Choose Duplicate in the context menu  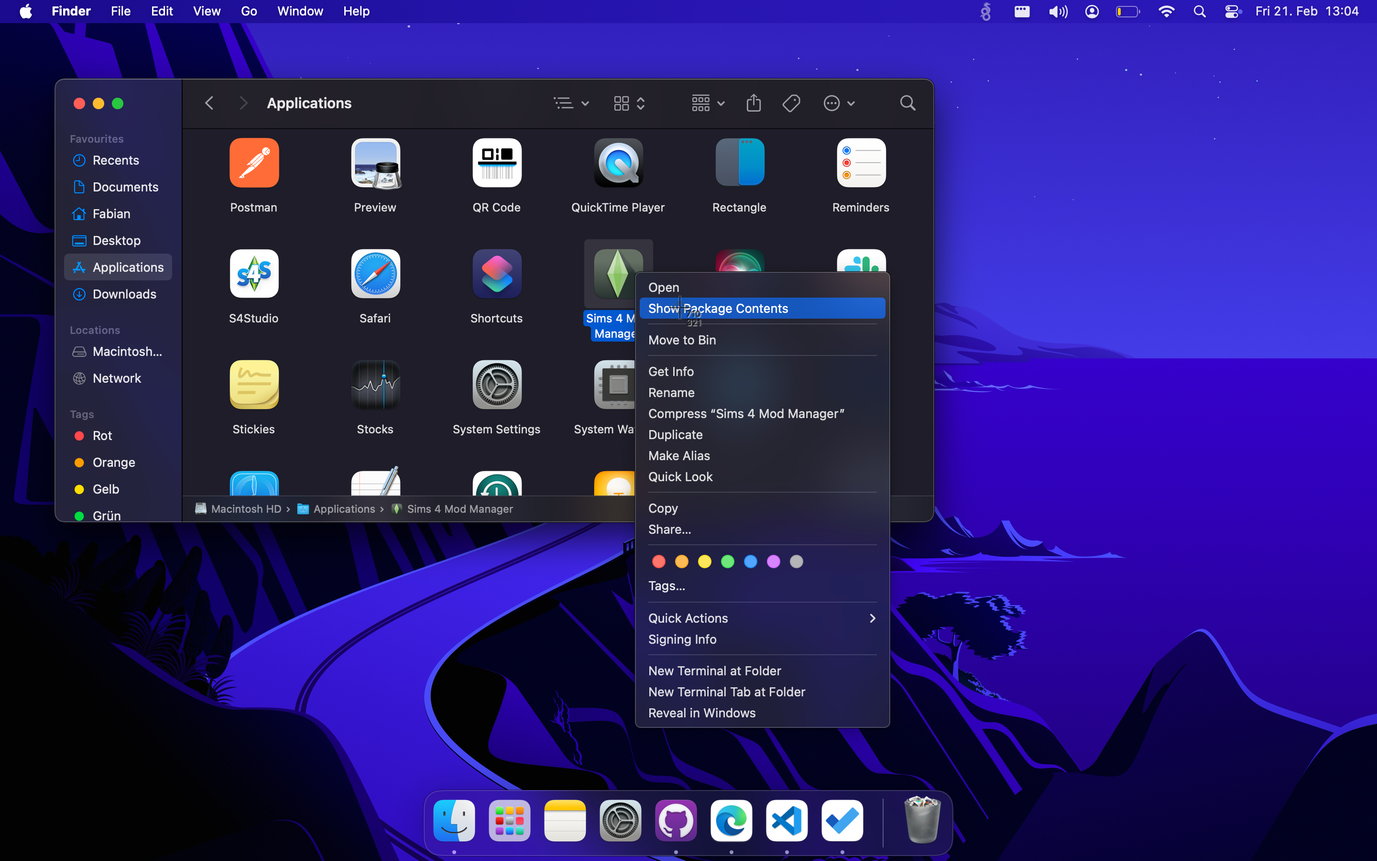(762, 435)
